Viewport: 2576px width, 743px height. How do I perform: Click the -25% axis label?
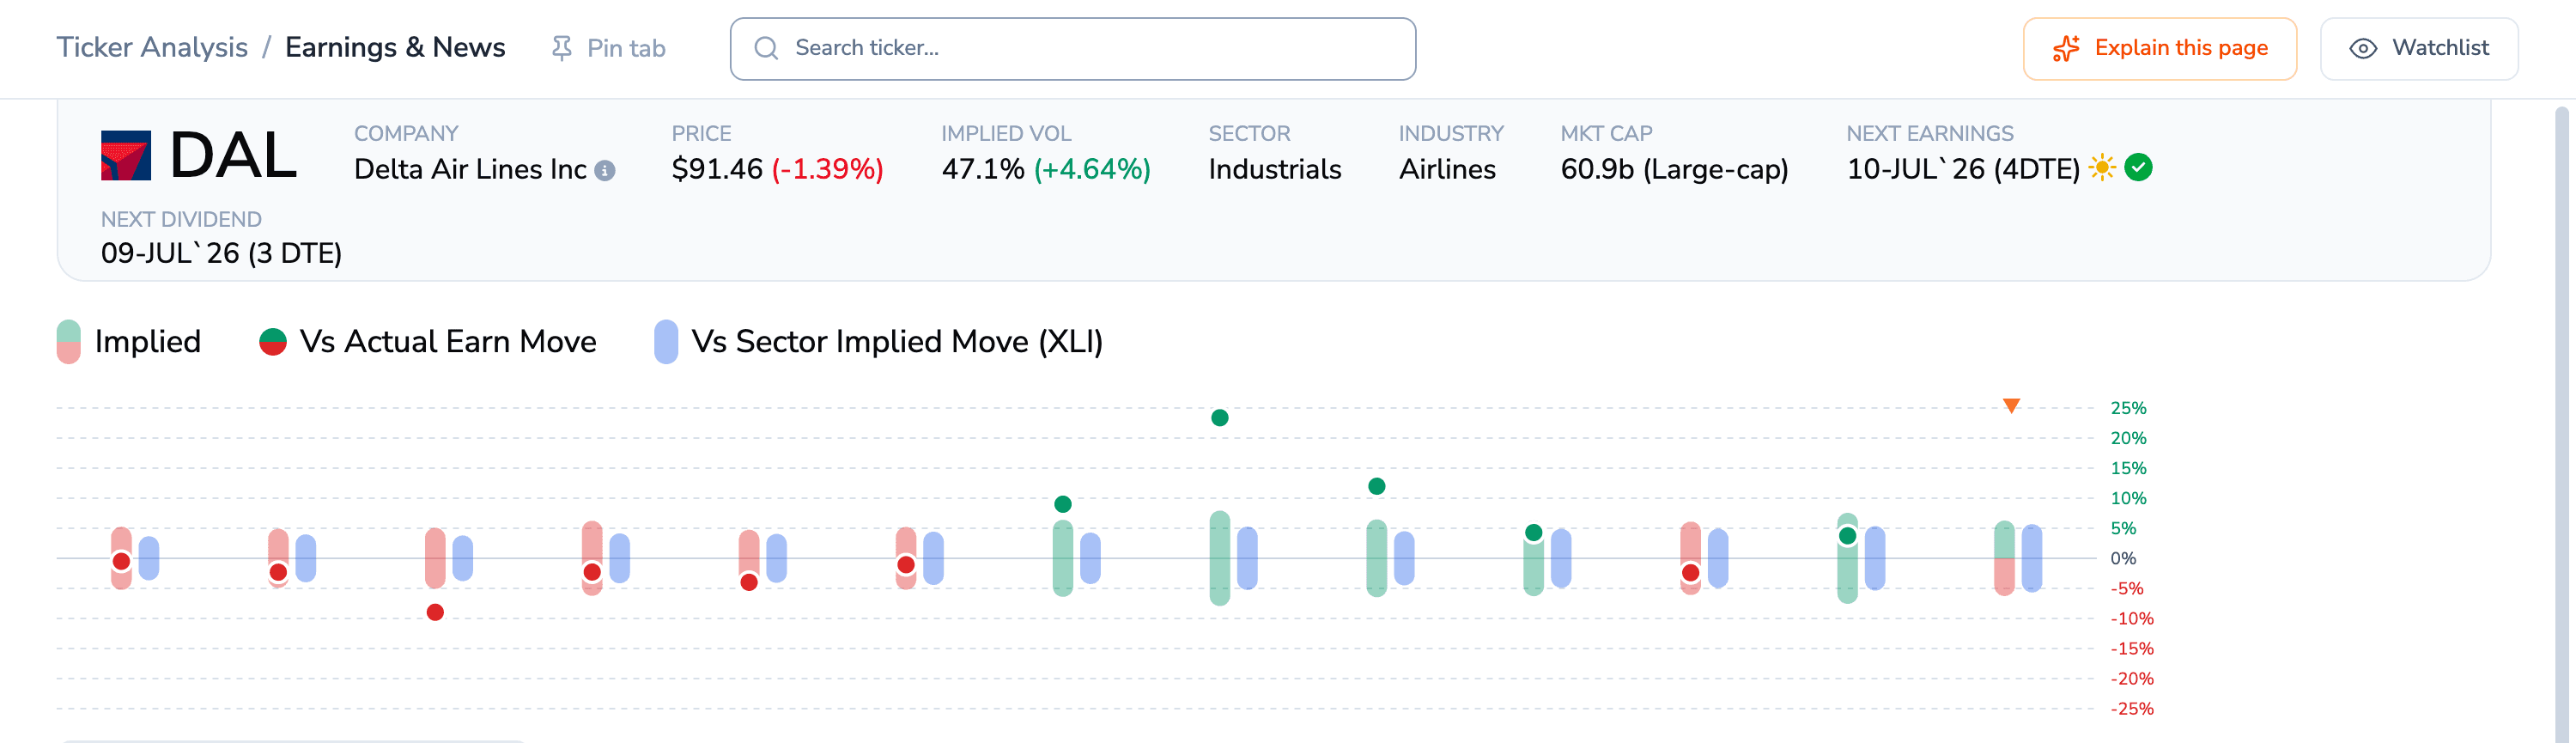point(2131,709)
